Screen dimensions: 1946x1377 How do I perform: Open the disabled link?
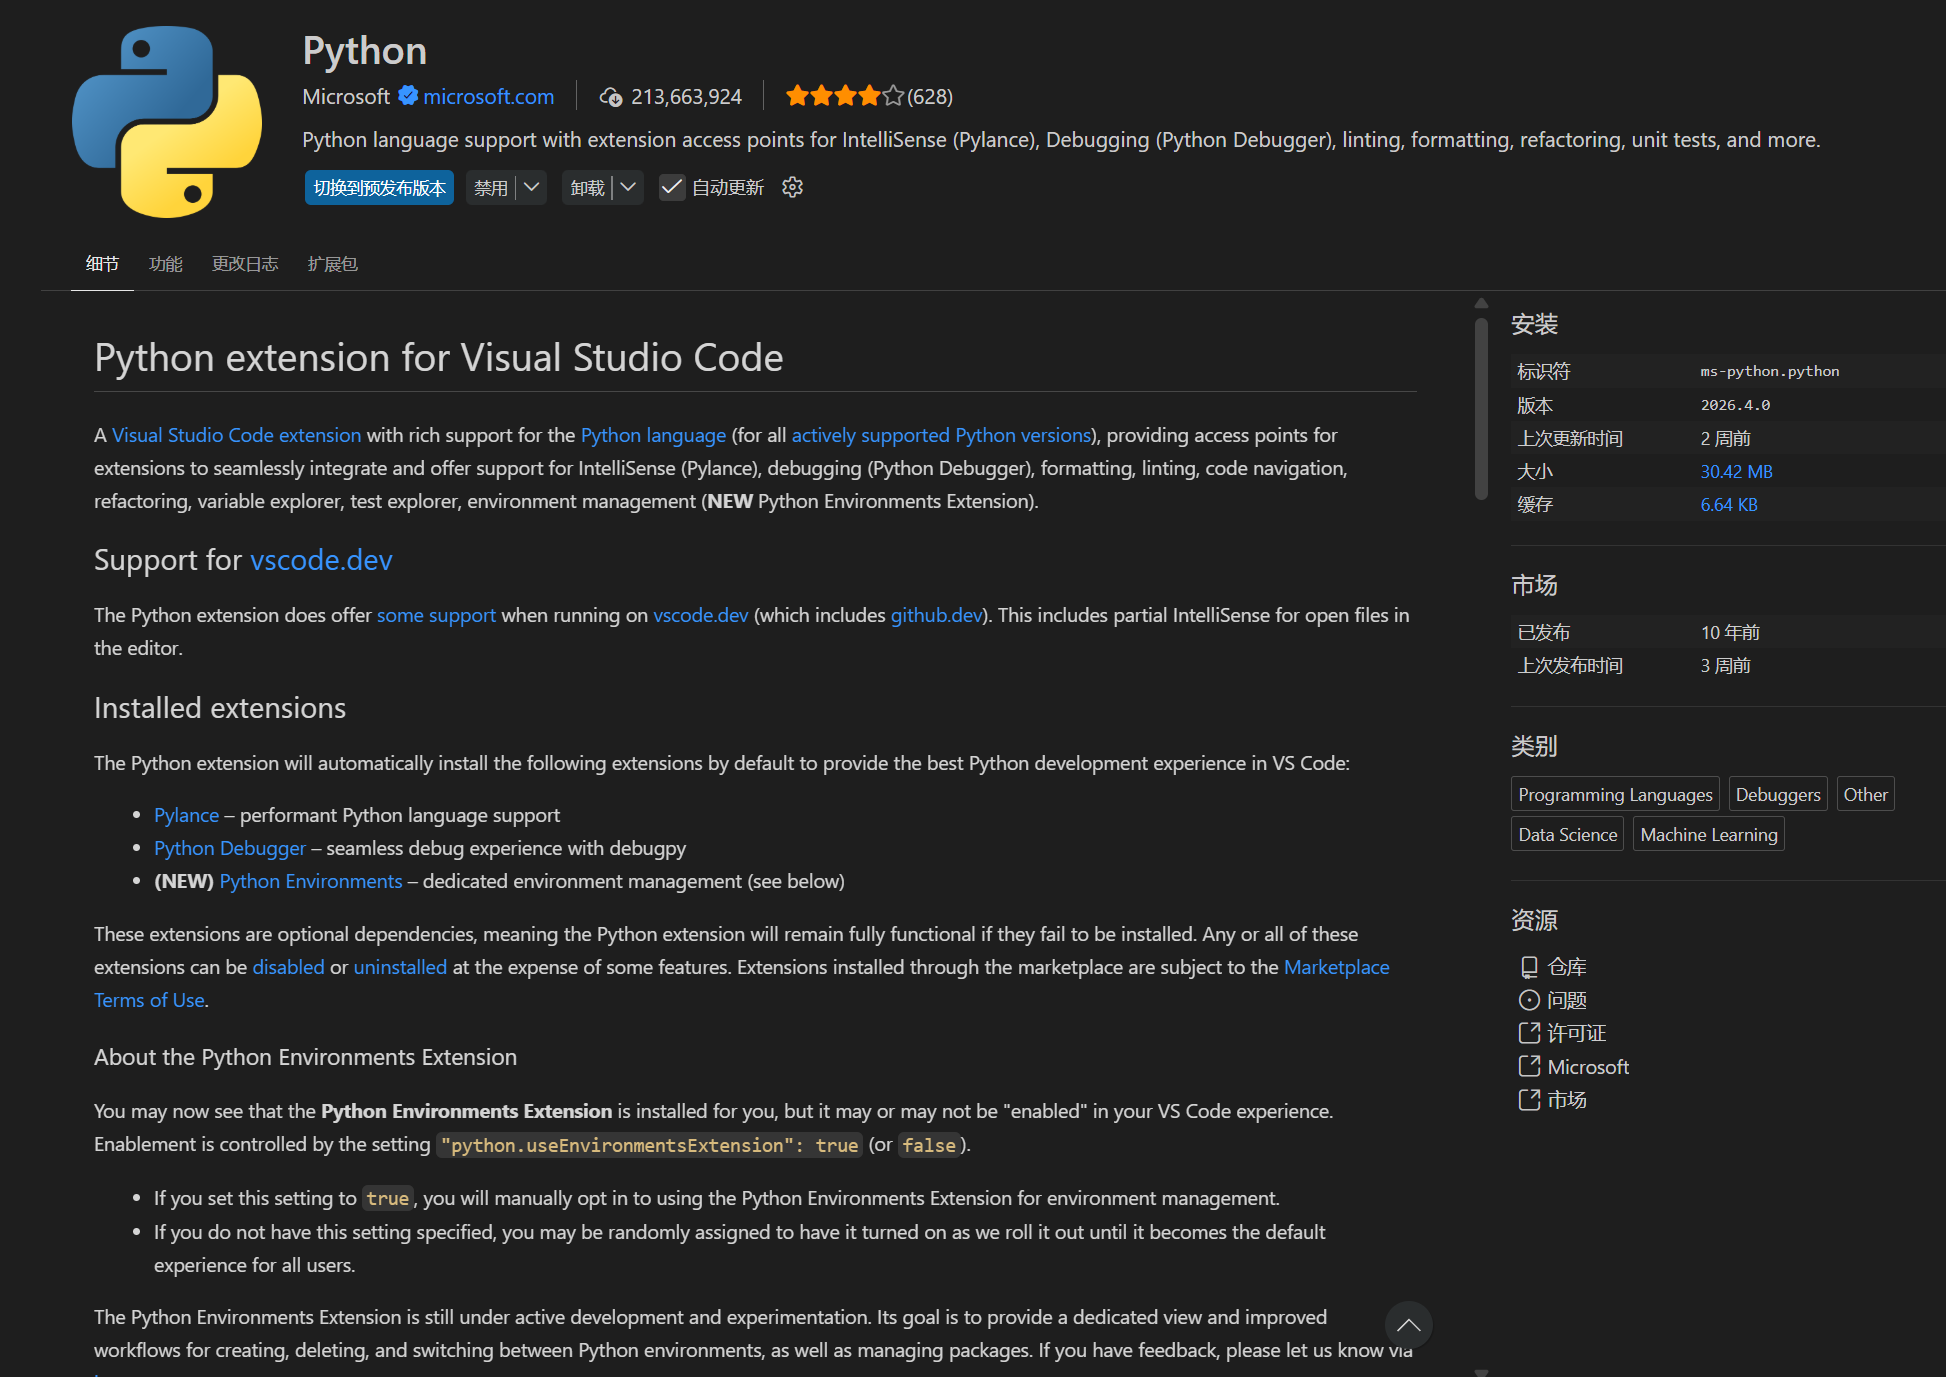coord(288,967)
